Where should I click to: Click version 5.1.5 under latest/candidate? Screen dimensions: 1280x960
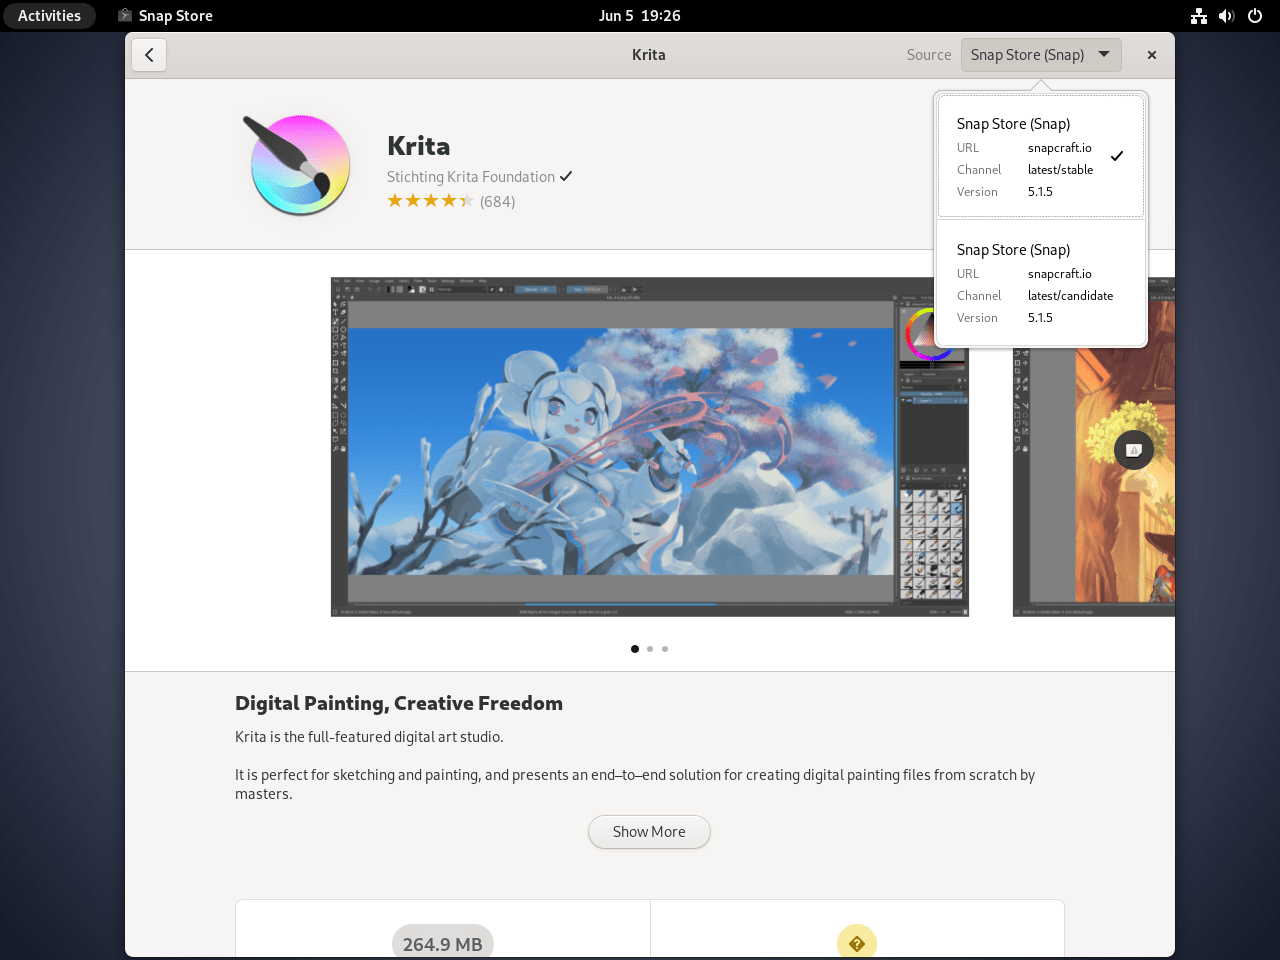1040,318
